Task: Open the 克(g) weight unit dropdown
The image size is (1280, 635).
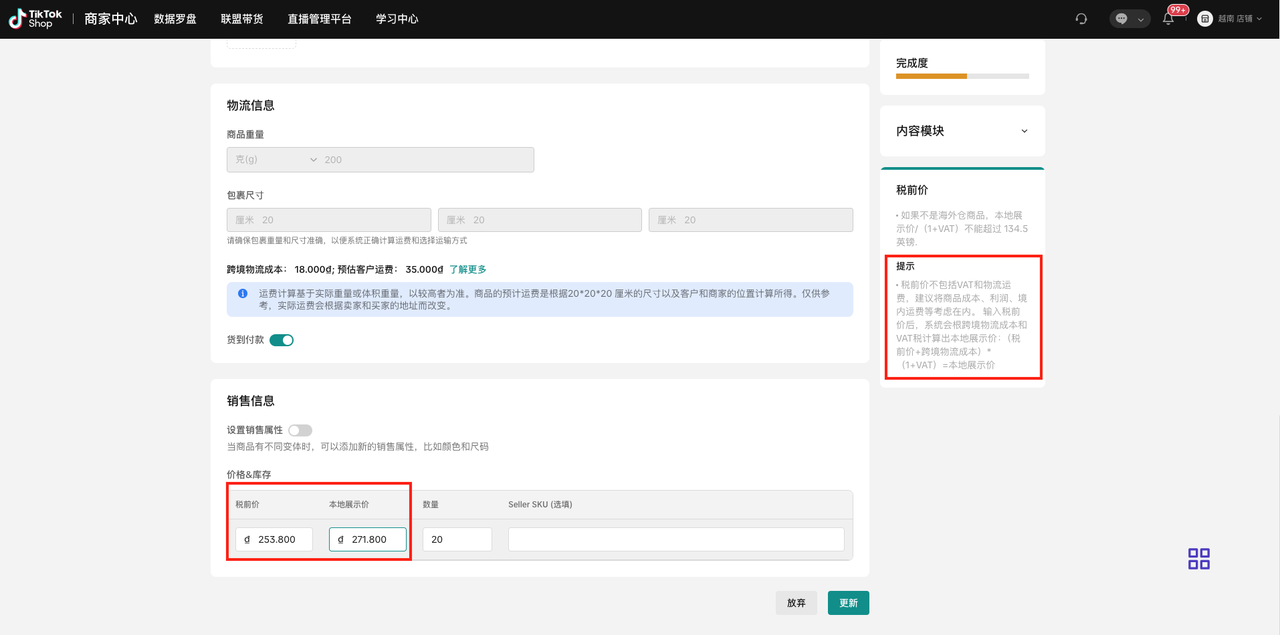Action: pos(275,160)
